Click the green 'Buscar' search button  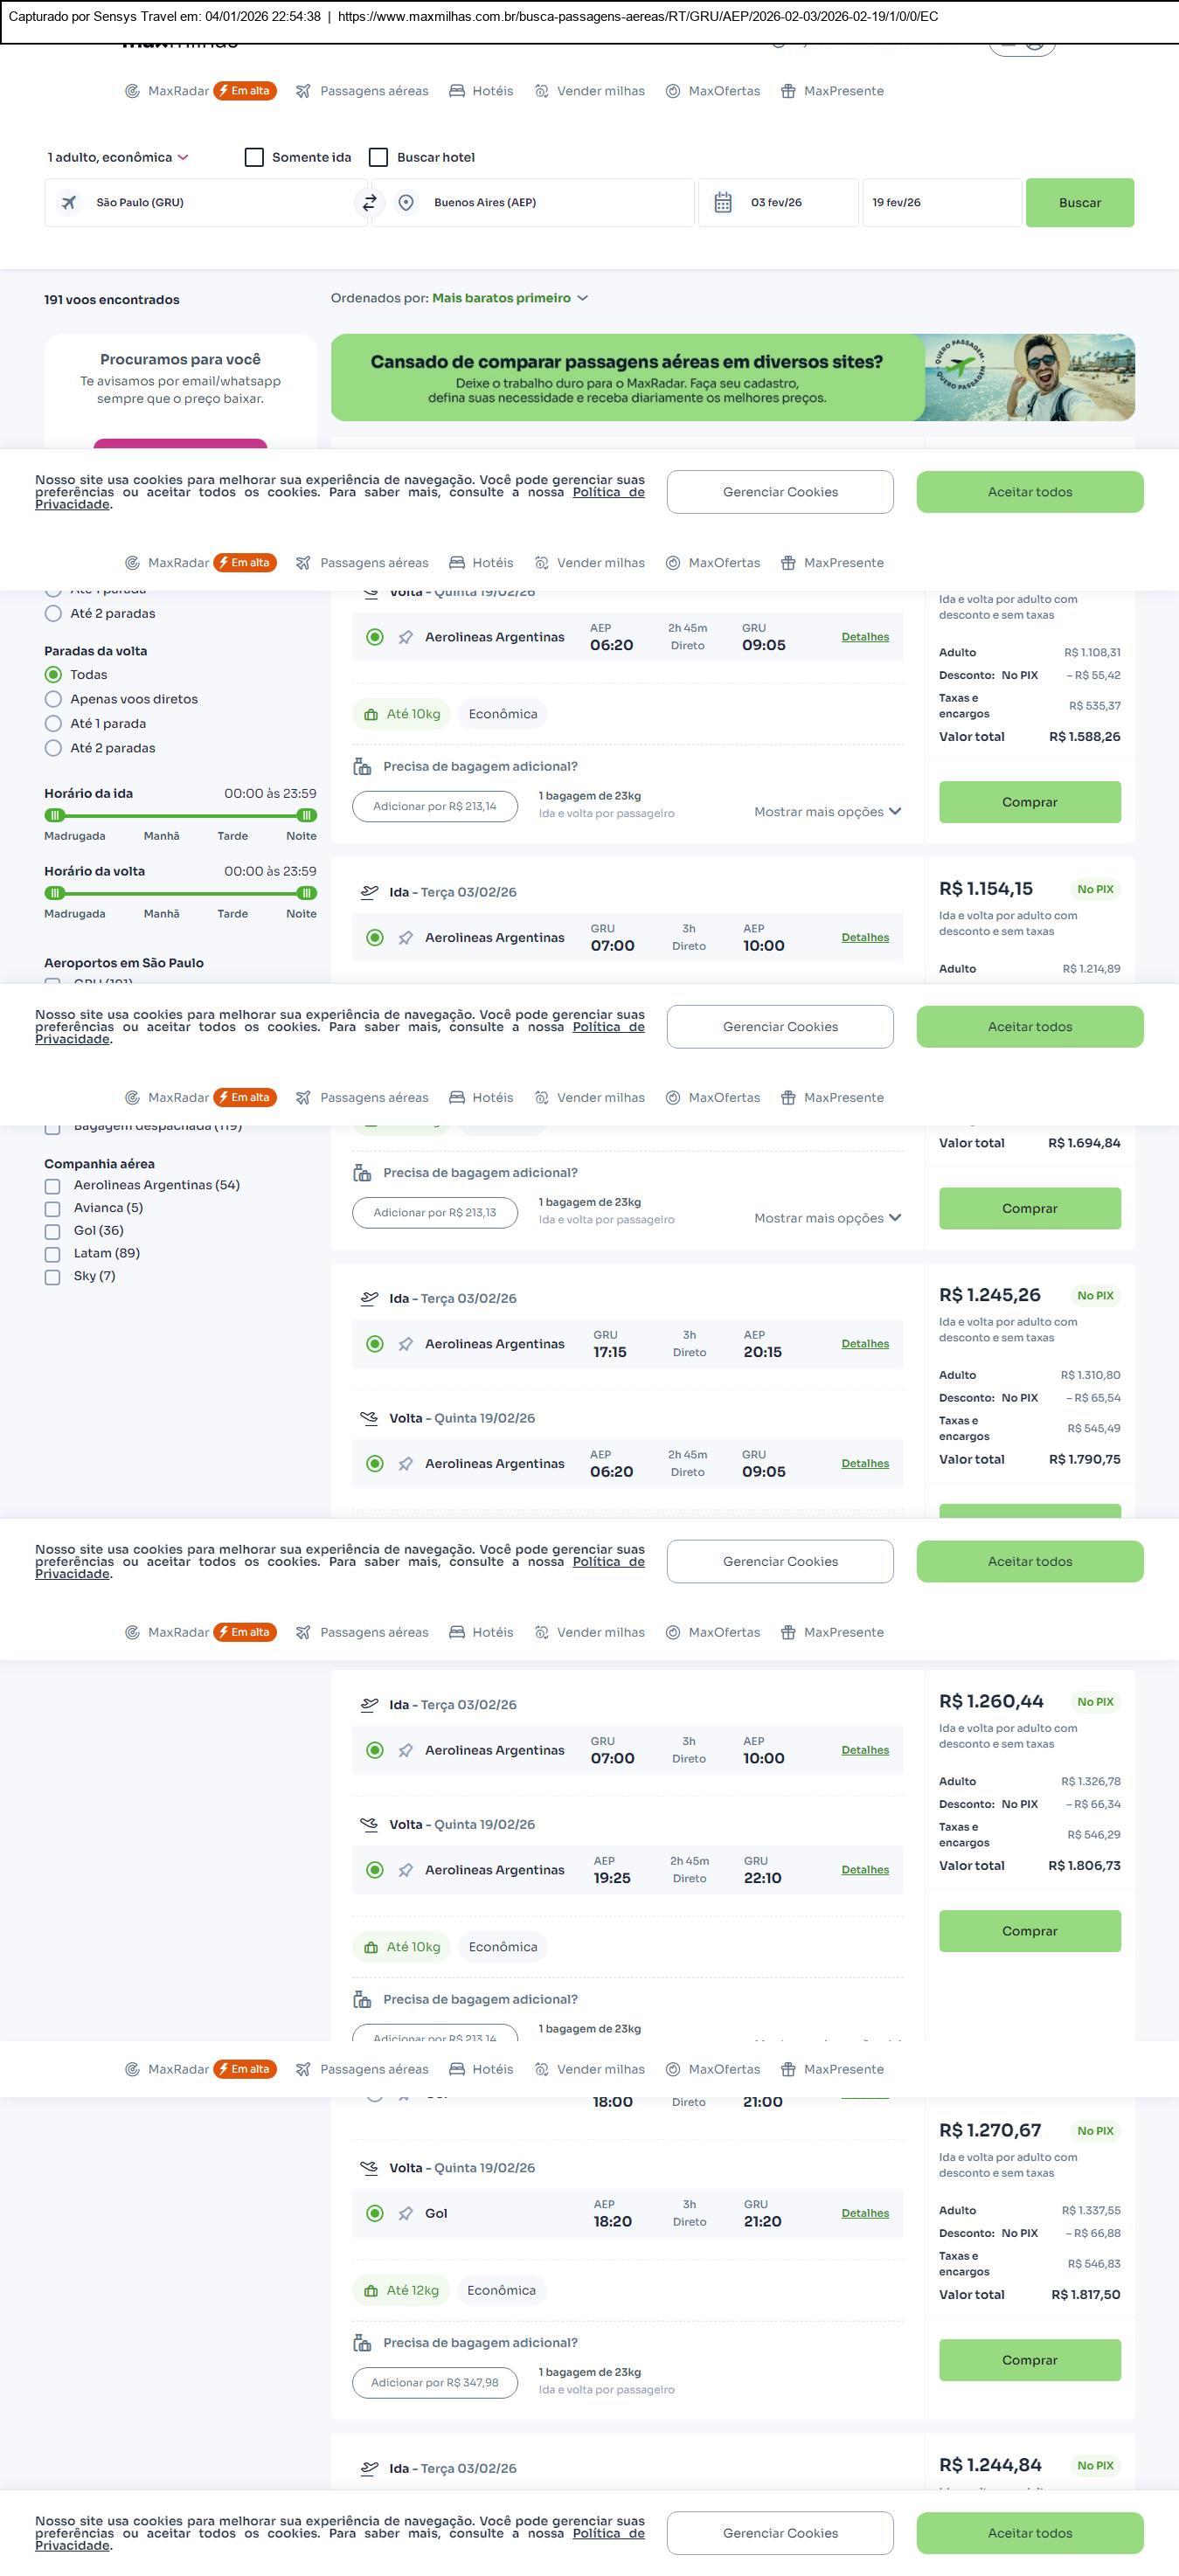coord(1079,203)
